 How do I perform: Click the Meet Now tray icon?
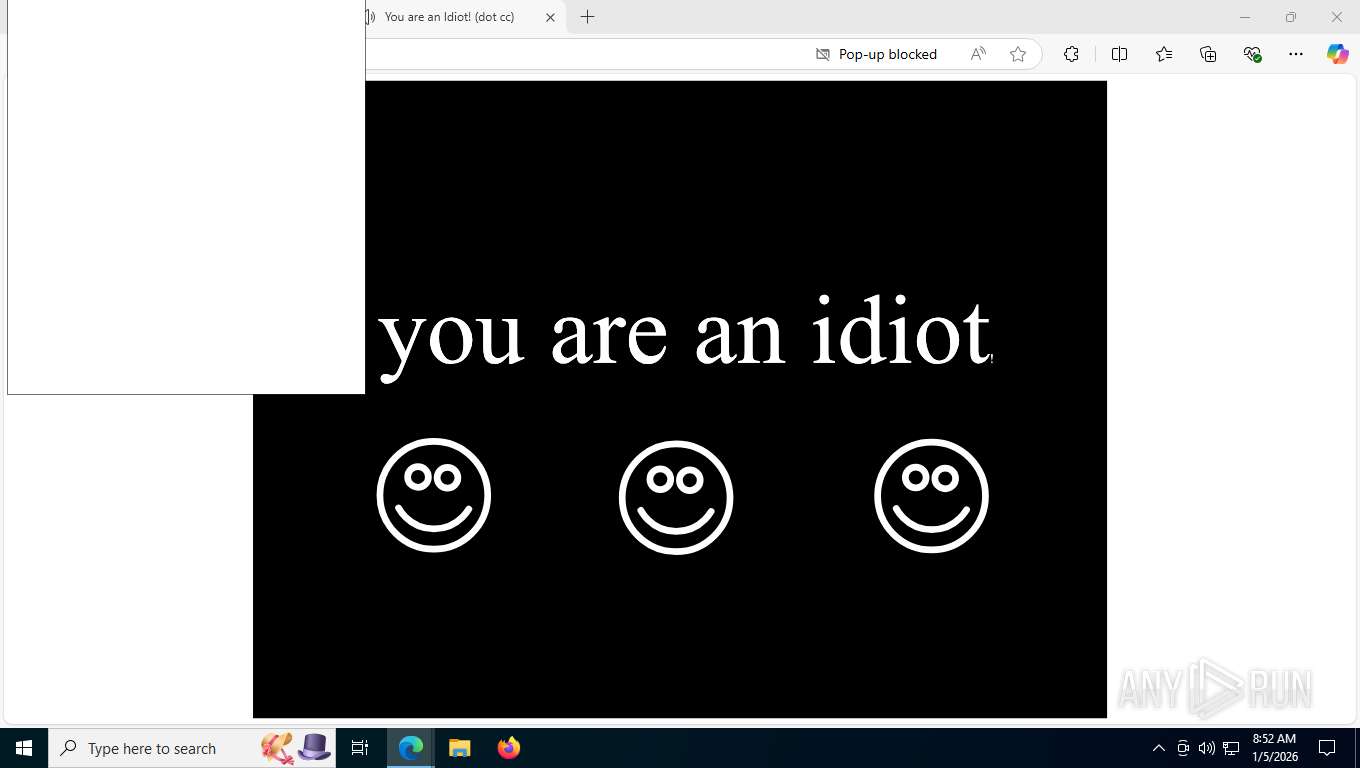coord(1183,748)
